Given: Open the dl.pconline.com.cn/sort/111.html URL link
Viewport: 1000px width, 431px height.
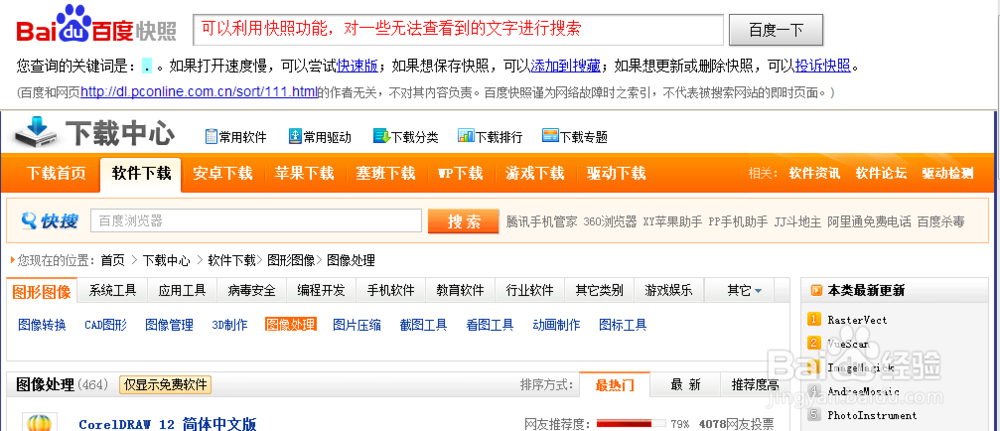Looking at the screenshot, I should point(199,92).
